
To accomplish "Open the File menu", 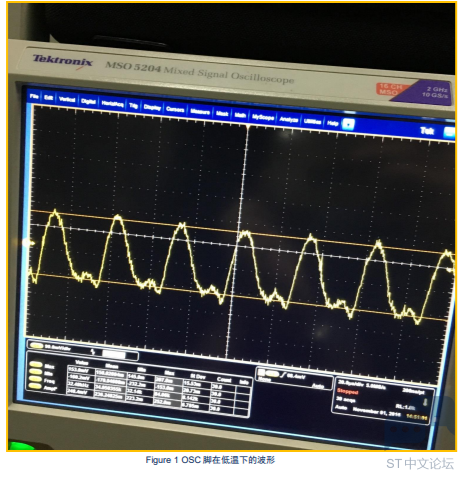I will tap(34, 96).
